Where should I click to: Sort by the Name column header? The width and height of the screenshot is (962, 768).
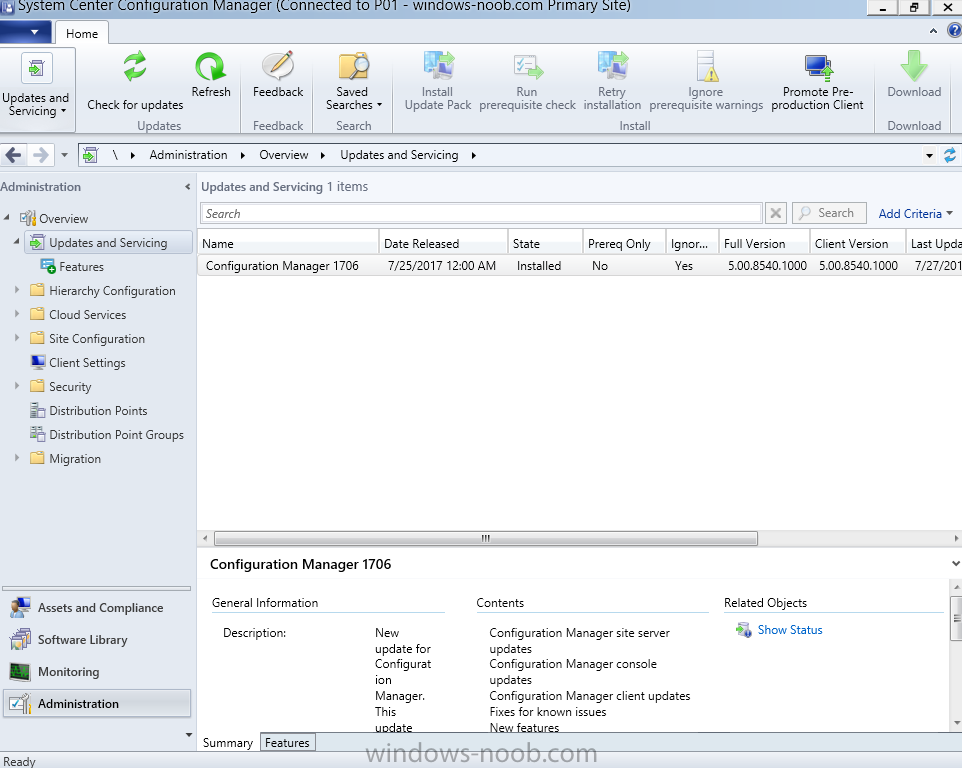[288, 244]
